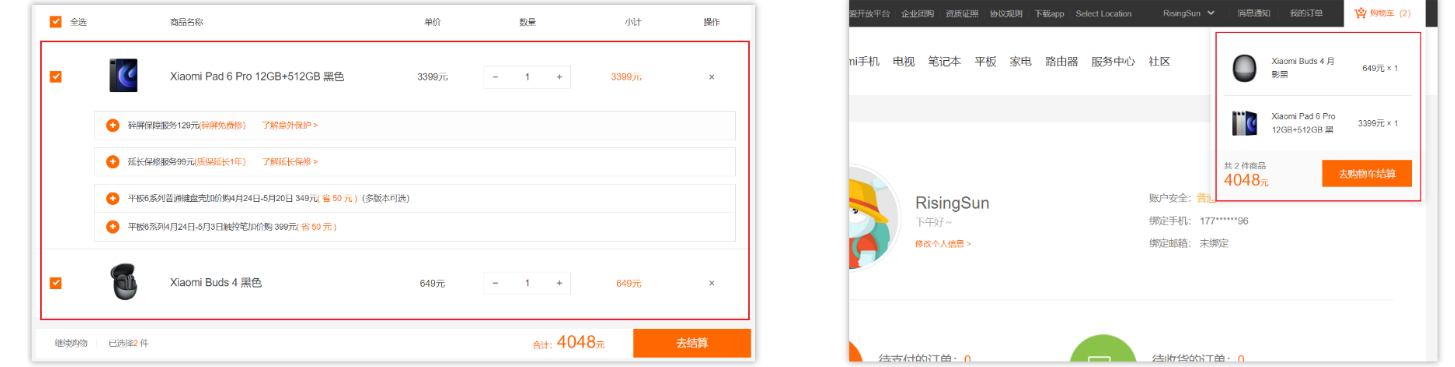Image resolution: width=1455 pixels, height=367 pixels.
Task: Uncheck the Xiaomi Pad 6 Pro item checkbox
Action: 56,77
